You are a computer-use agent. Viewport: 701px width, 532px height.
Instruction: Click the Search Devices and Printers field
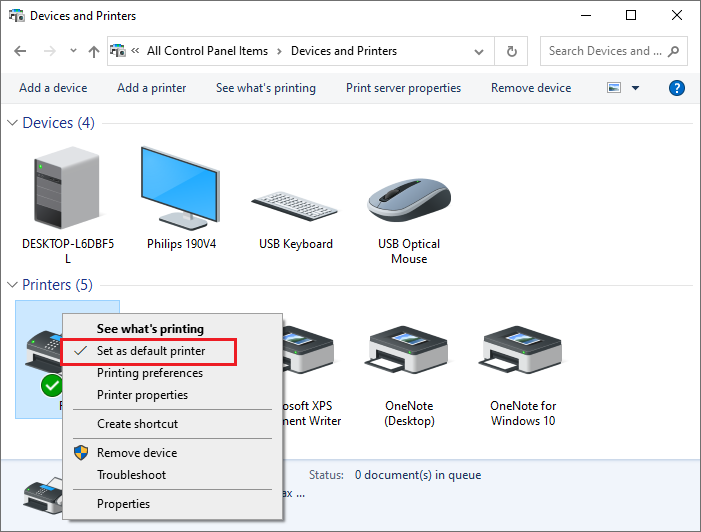click(604, 51)
